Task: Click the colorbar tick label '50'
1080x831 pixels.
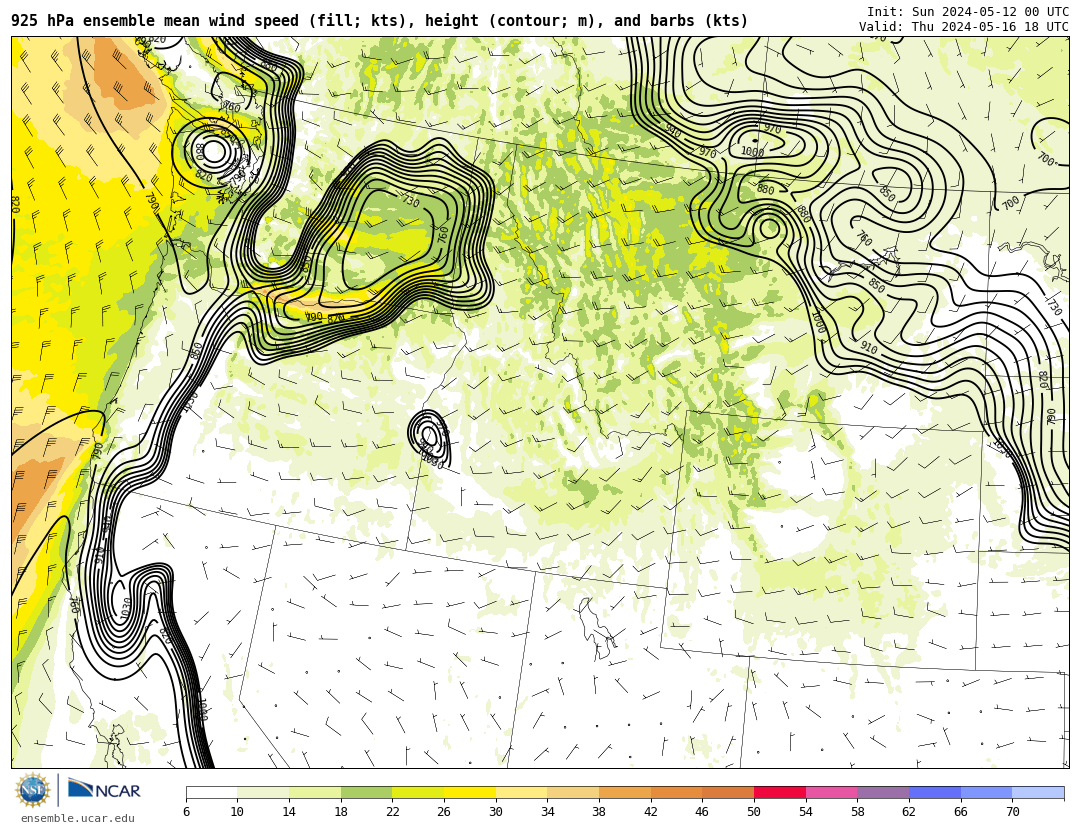Action: 754,812
